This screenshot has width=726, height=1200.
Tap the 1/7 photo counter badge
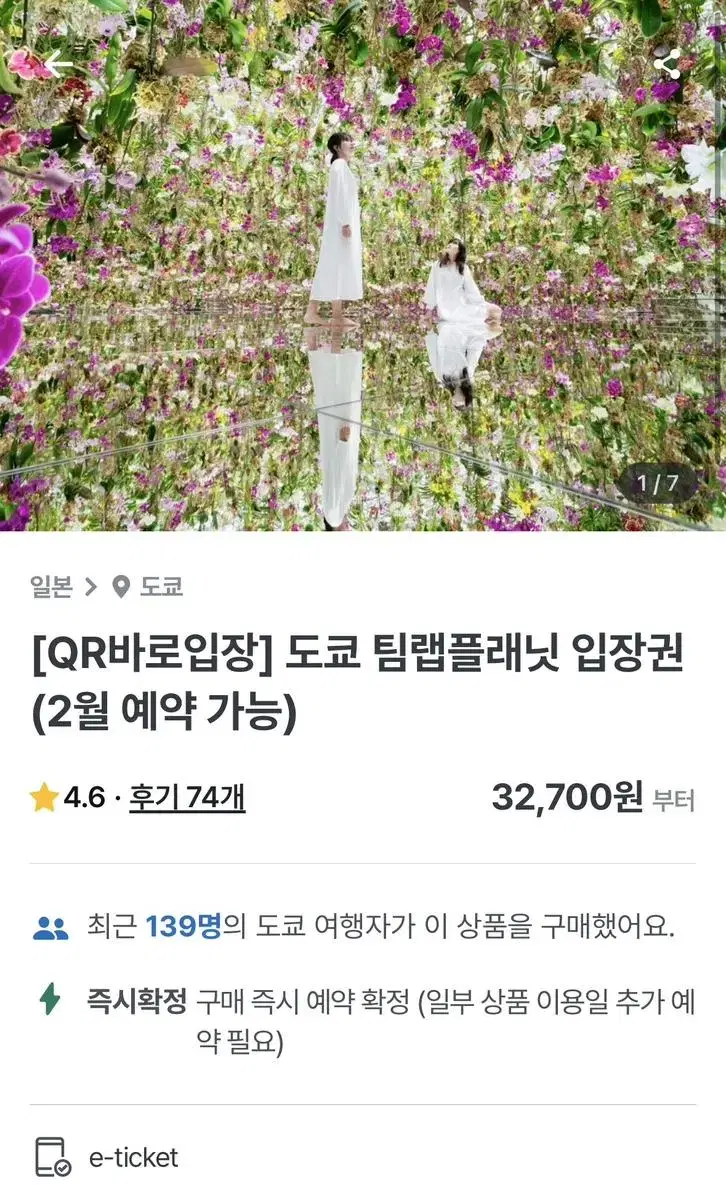pyautogui.click(x=658, y=485)
